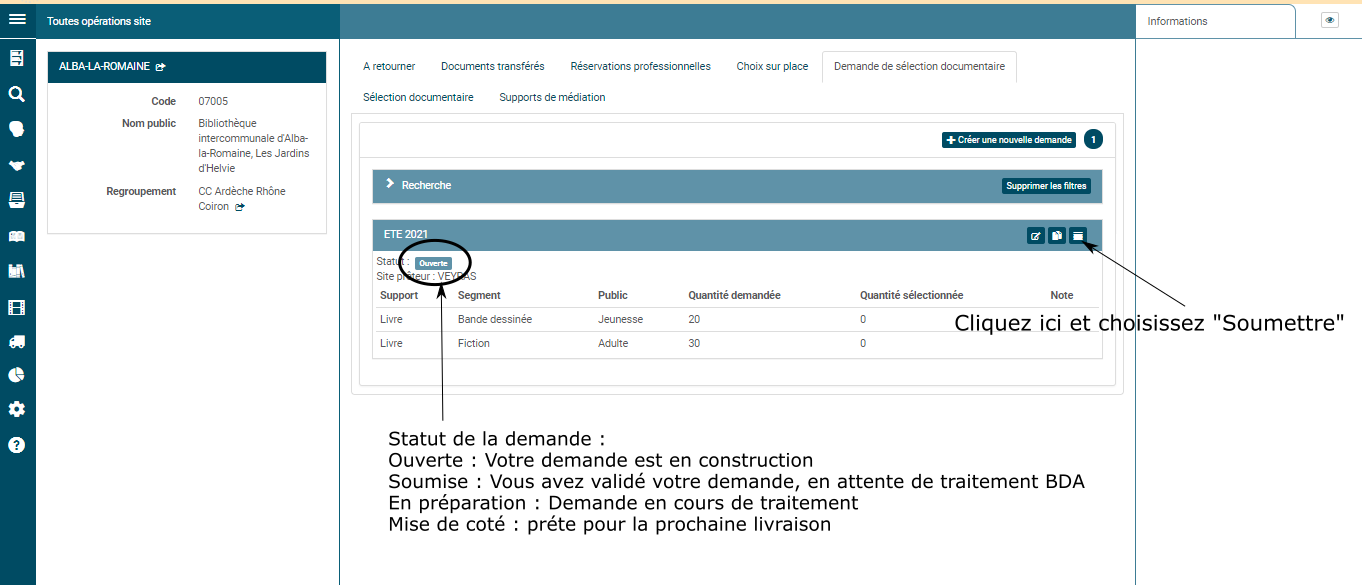Click the delivery truck icon in the sidebar

[16, 341]
